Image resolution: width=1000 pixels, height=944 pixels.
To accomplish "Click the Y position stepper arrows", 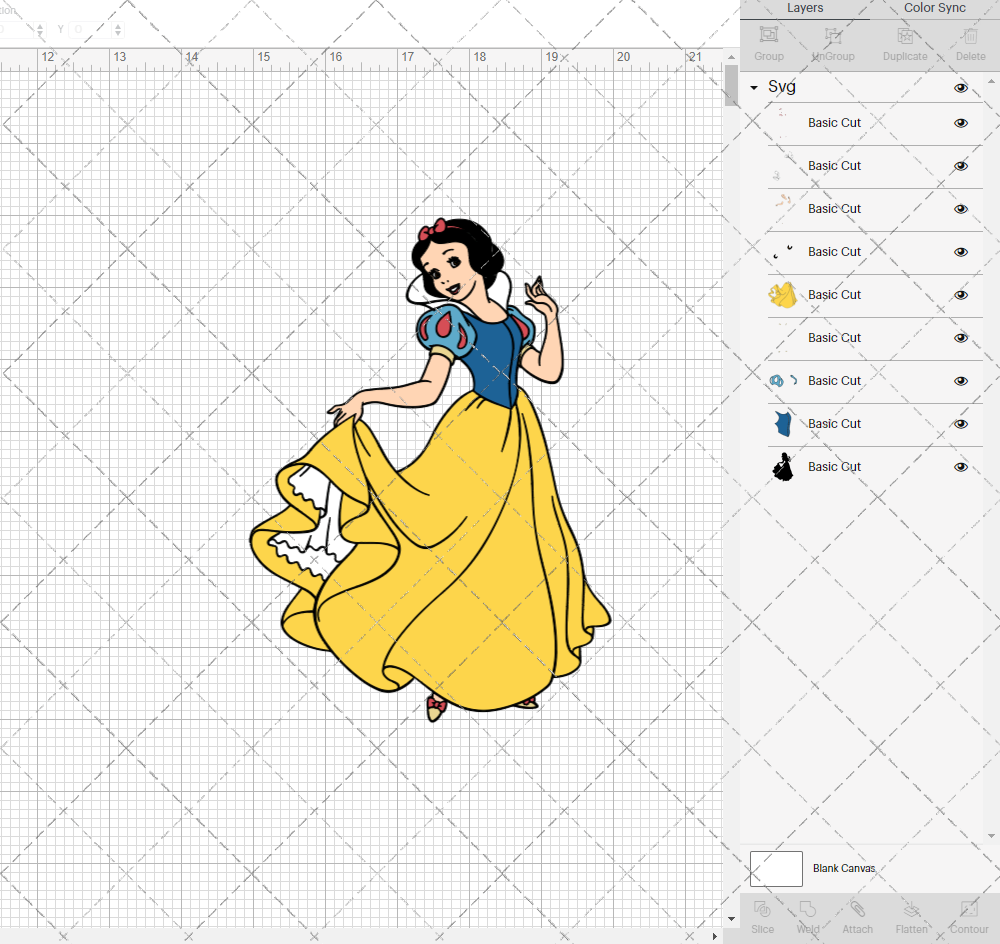I will tap(117, 29).
